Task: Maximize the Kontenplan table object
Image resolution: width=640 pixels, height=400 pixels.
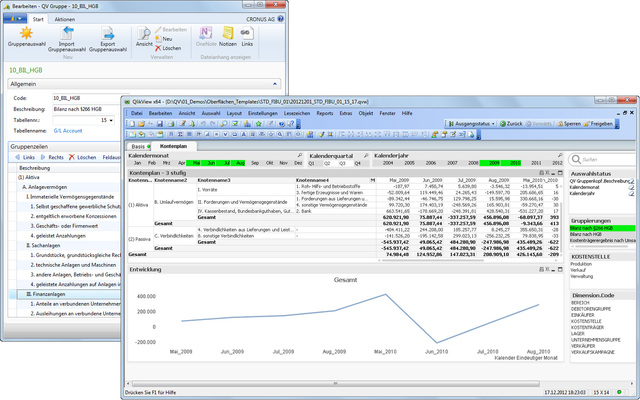Action: coord(560,173)
